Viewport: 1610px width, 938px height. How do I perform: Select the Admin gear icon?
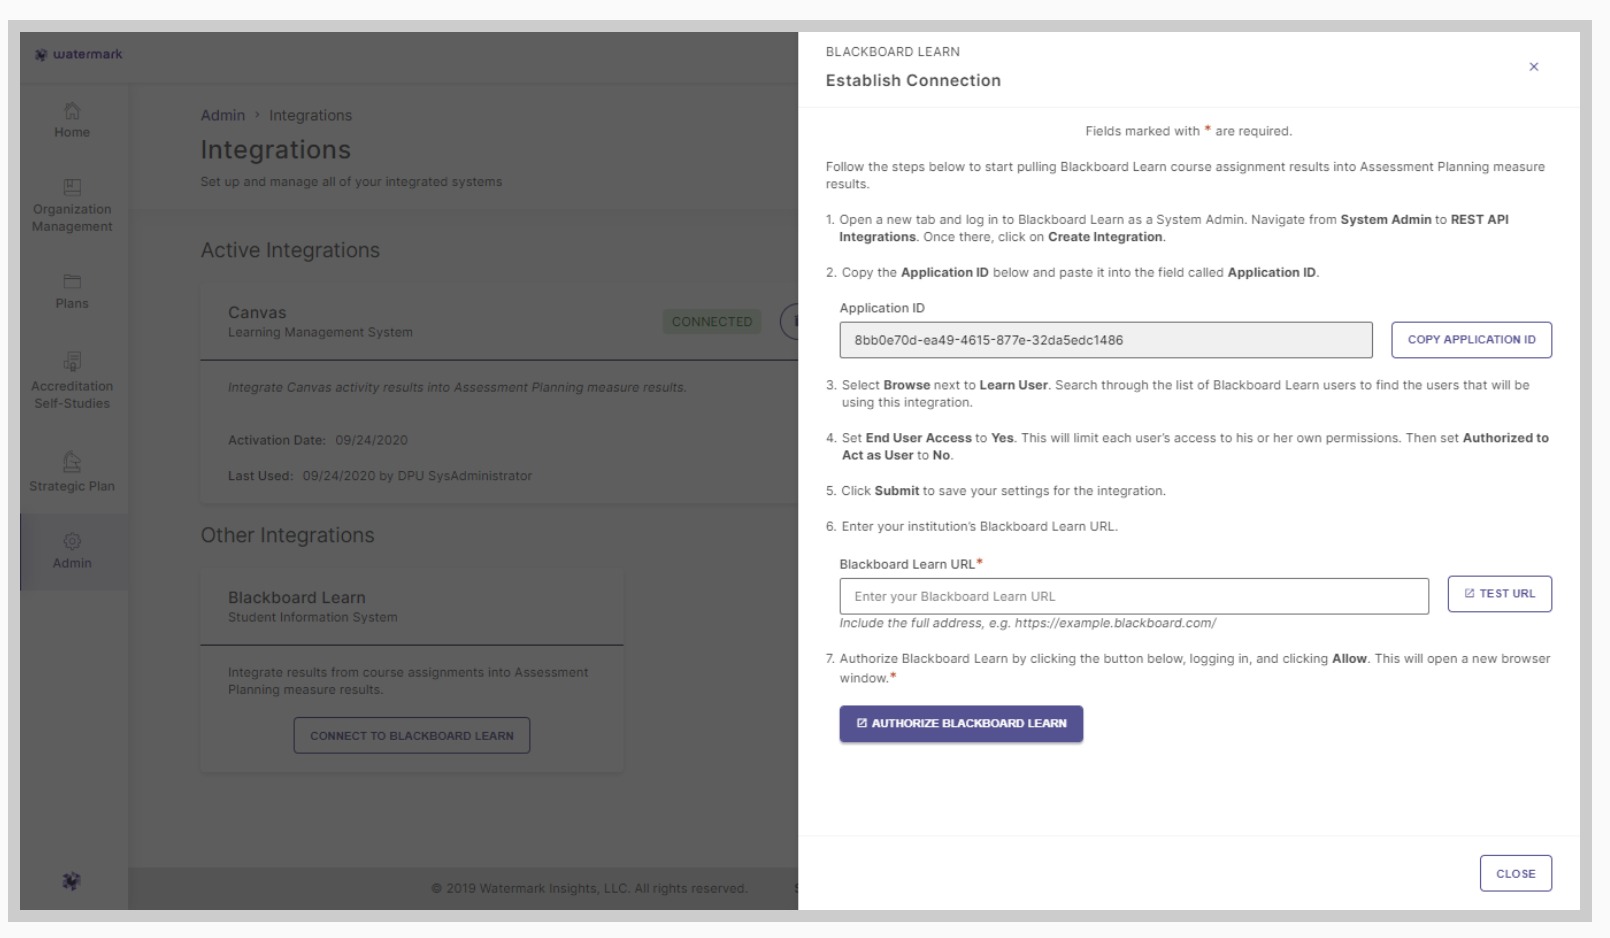[72, 541]
